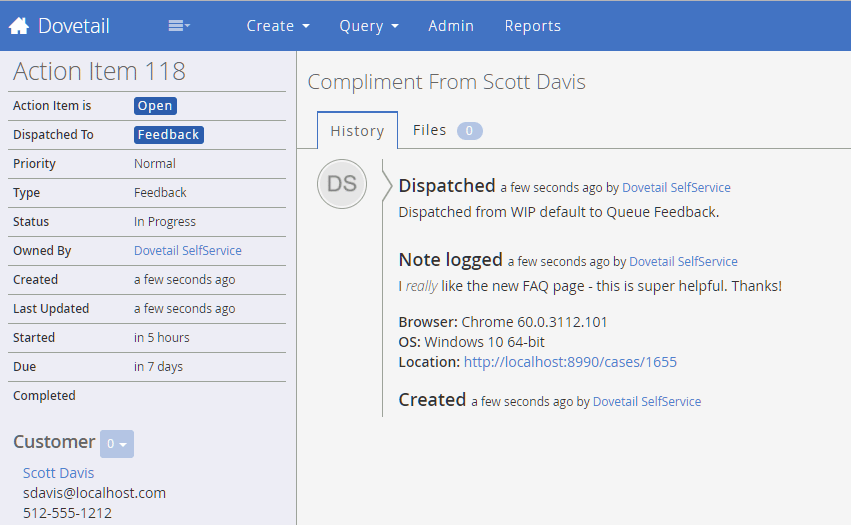Image resolution: width=851 pixels, height=525 pixels.
Task: Select the History tab
Action: point(357,131)
